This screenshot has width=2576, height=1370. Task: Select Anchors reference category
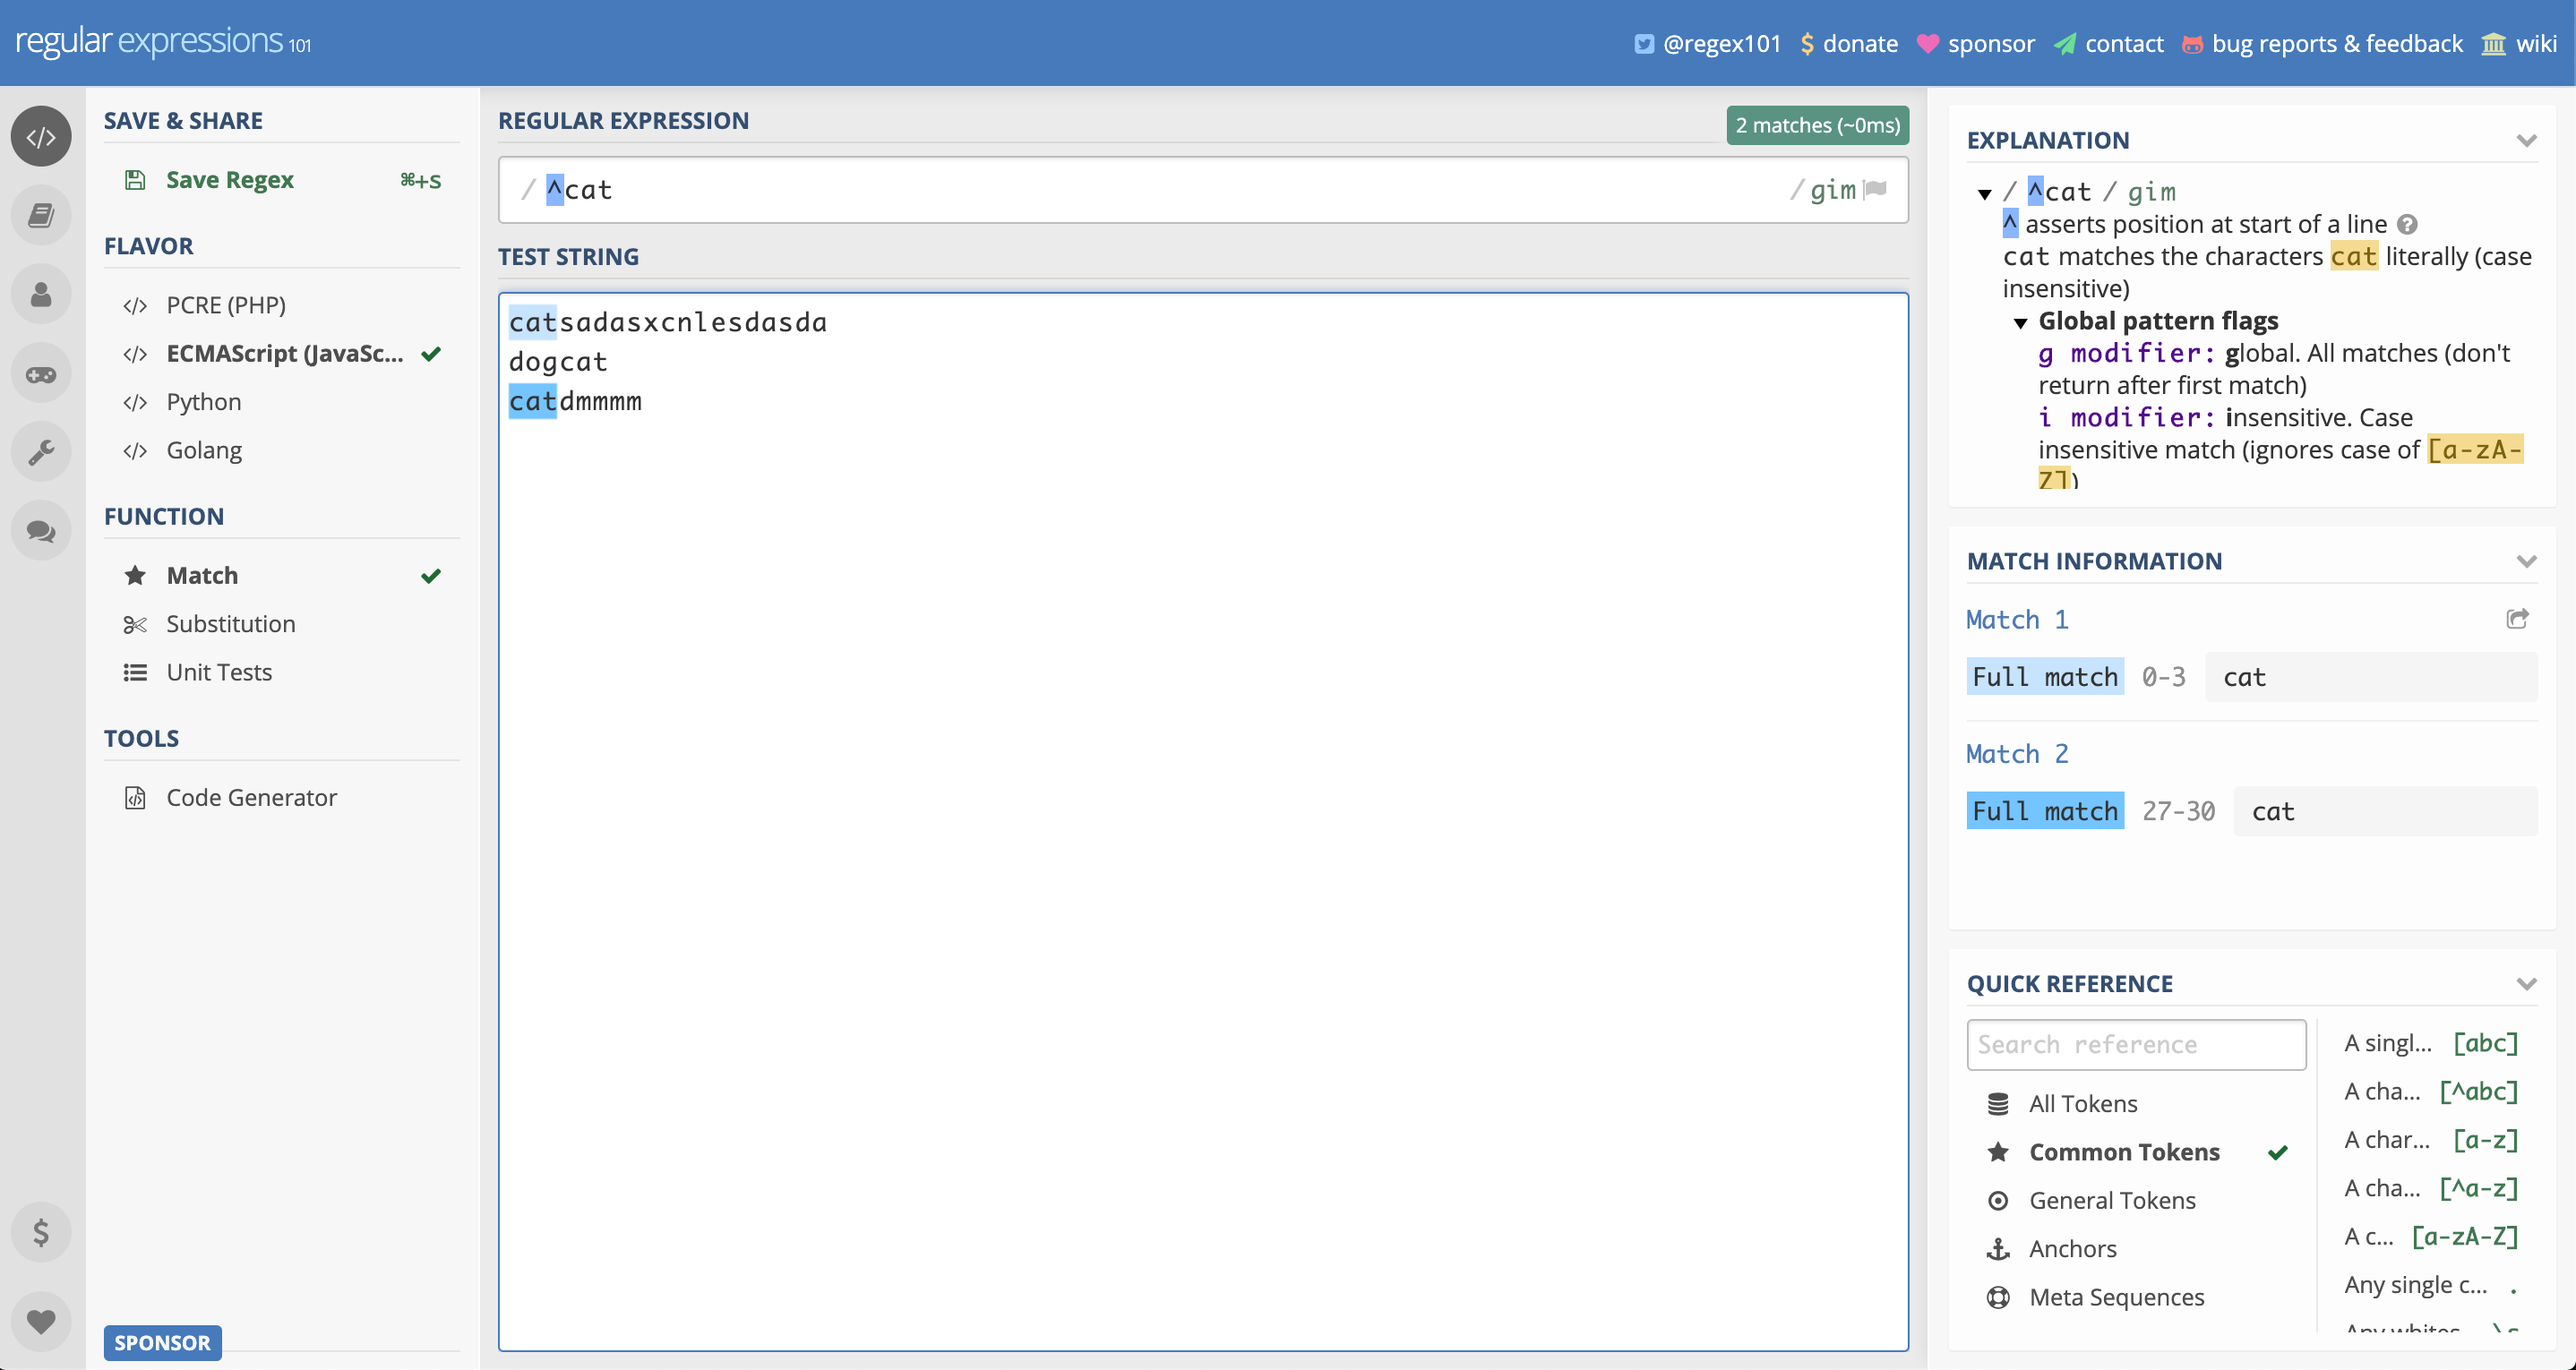coord(2072,1249)
